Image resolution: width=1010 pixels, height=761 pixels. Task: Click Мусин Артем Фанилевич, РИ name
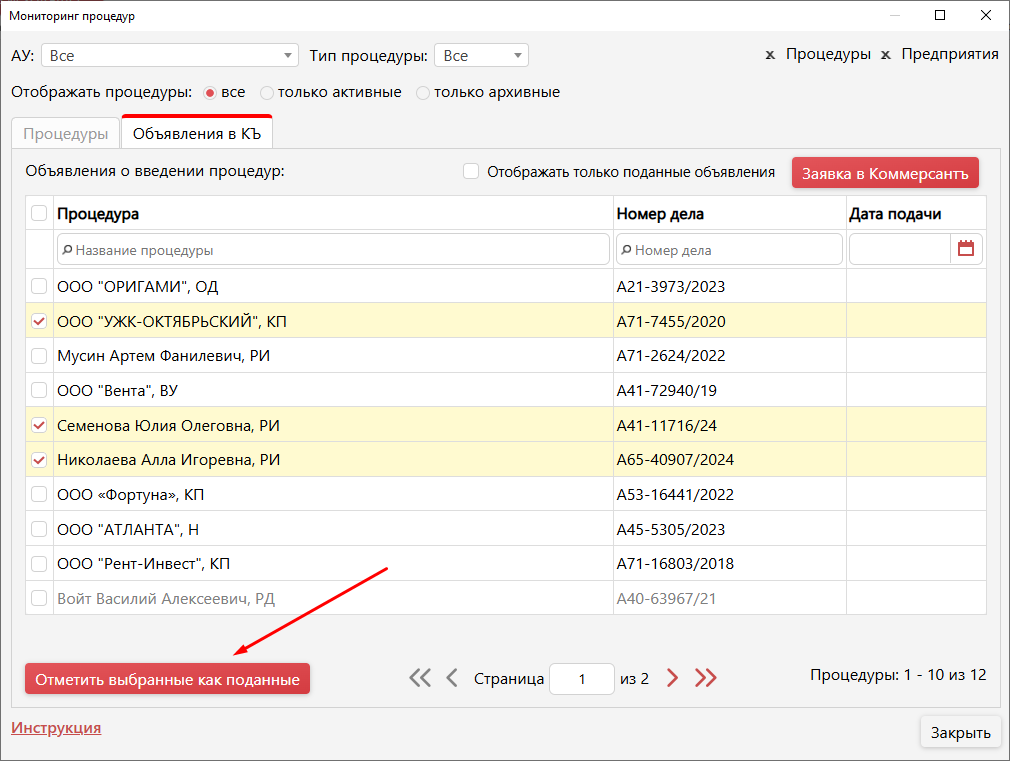pos(164,356)
